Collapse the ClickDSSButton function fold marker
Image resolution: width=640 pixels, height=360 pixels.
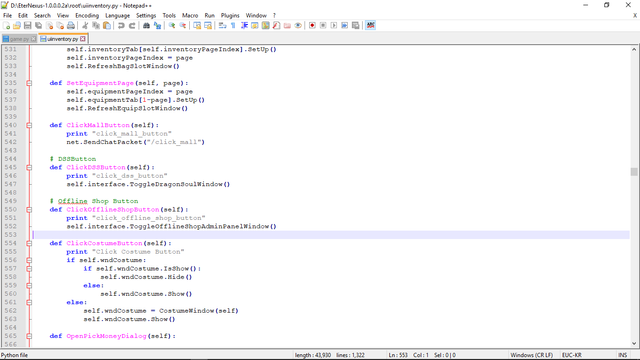point(29,167)
